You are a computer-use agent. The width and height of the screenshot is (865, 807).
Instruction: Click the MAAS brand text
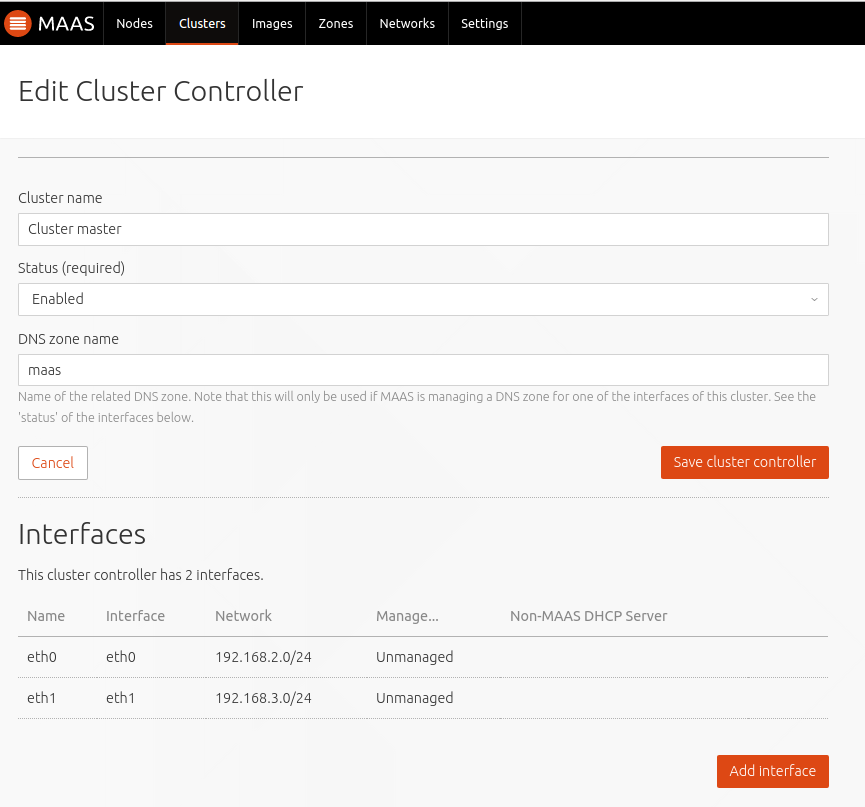pyautogui.click(x=66, y=24)
